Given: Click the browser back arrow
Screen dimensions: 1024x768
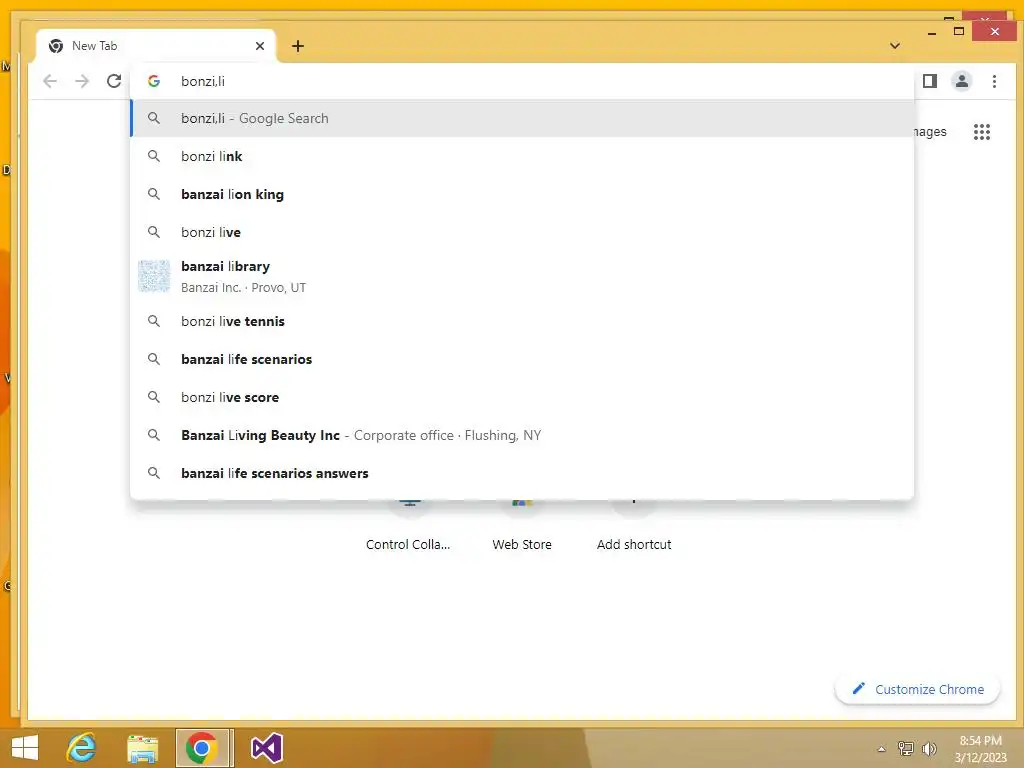Looking at the screenshot, I should pos(50,81).
